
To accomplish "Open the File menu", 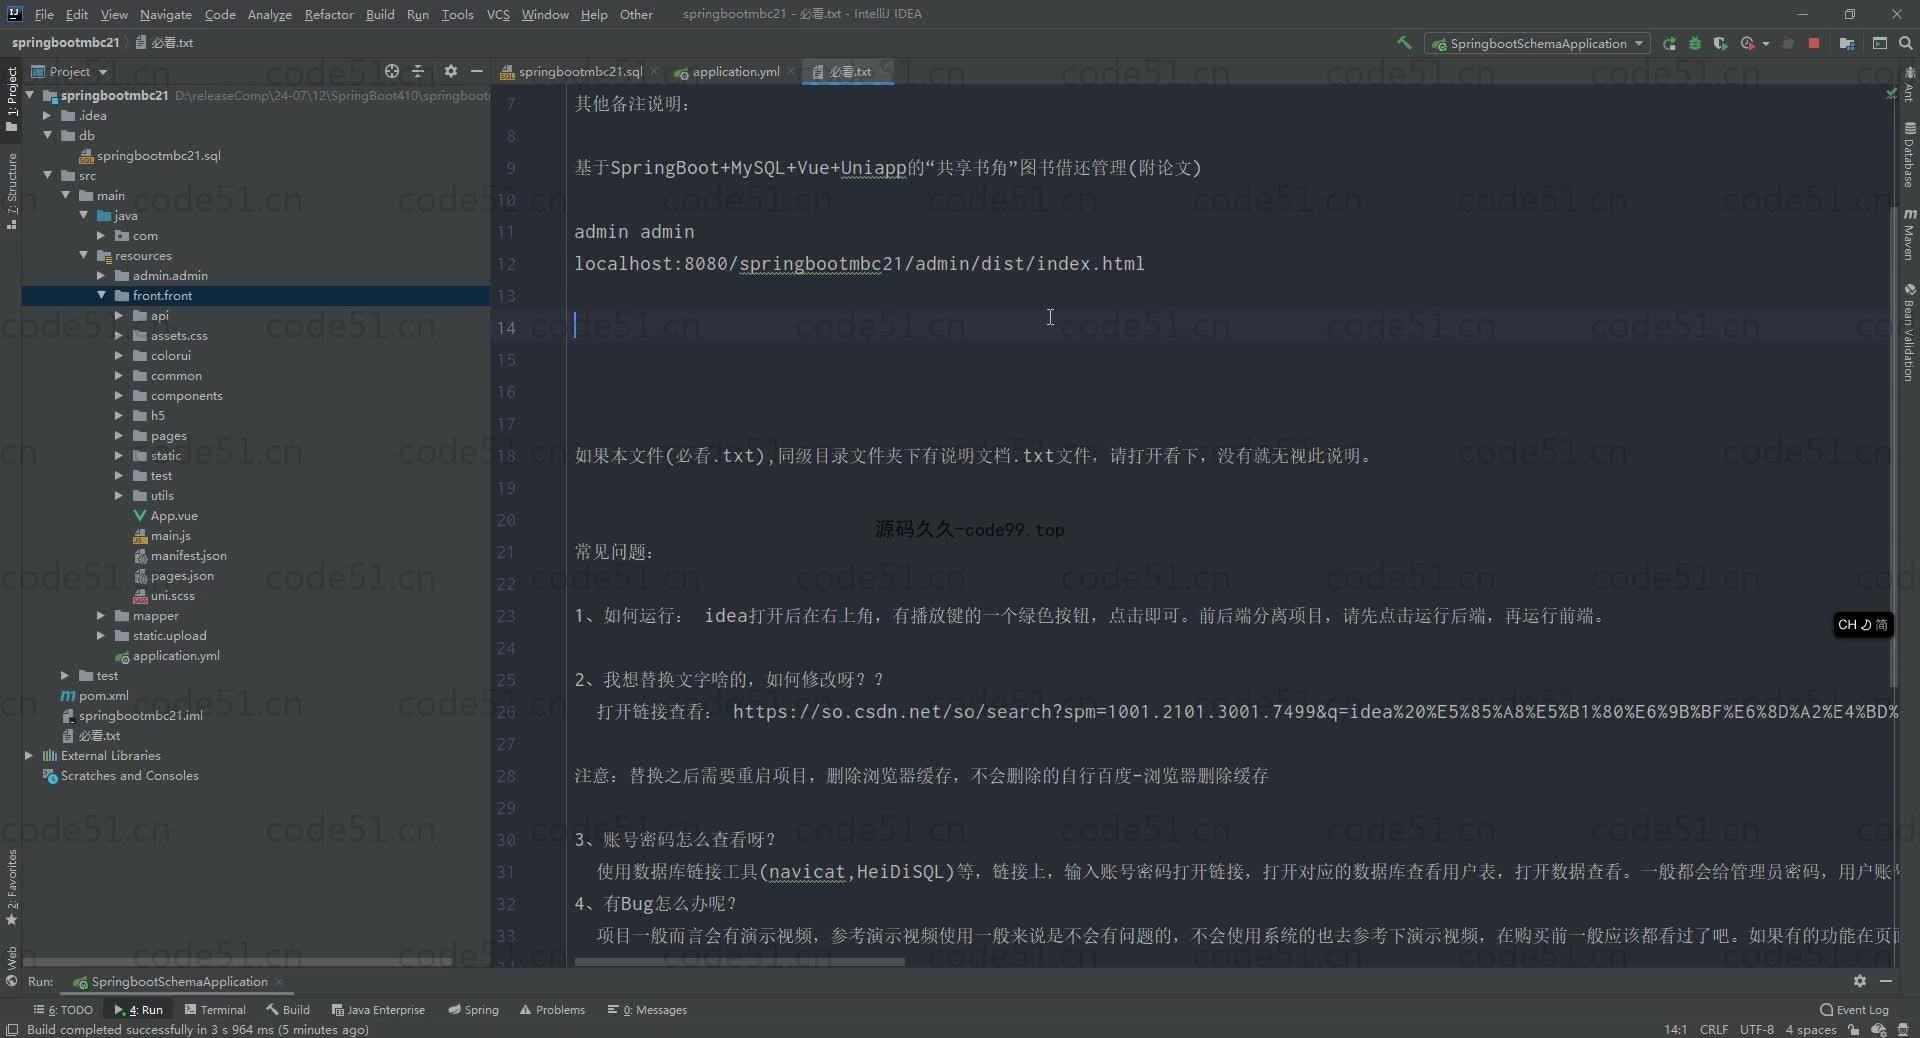I will point(44,14).
